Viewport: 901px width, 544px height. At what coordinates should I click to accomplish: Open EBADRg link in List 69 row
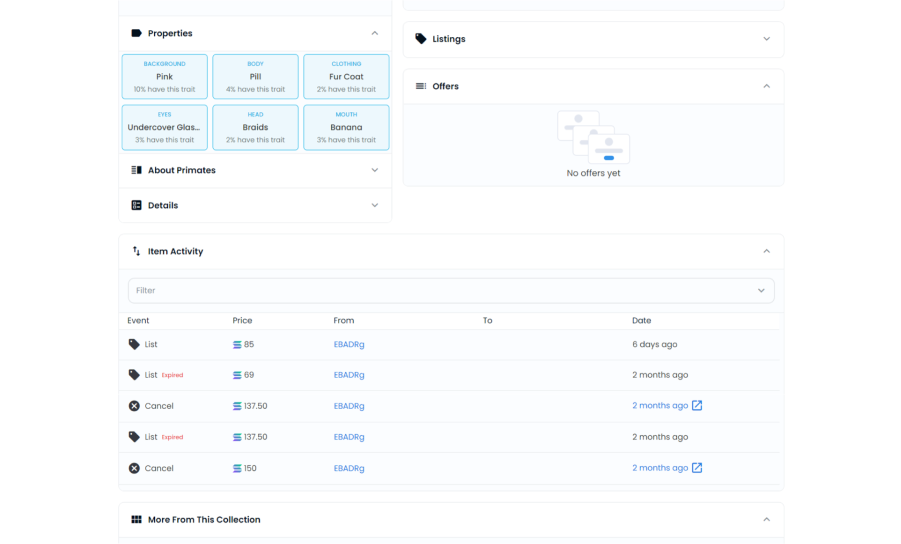(x=349, y=375)
